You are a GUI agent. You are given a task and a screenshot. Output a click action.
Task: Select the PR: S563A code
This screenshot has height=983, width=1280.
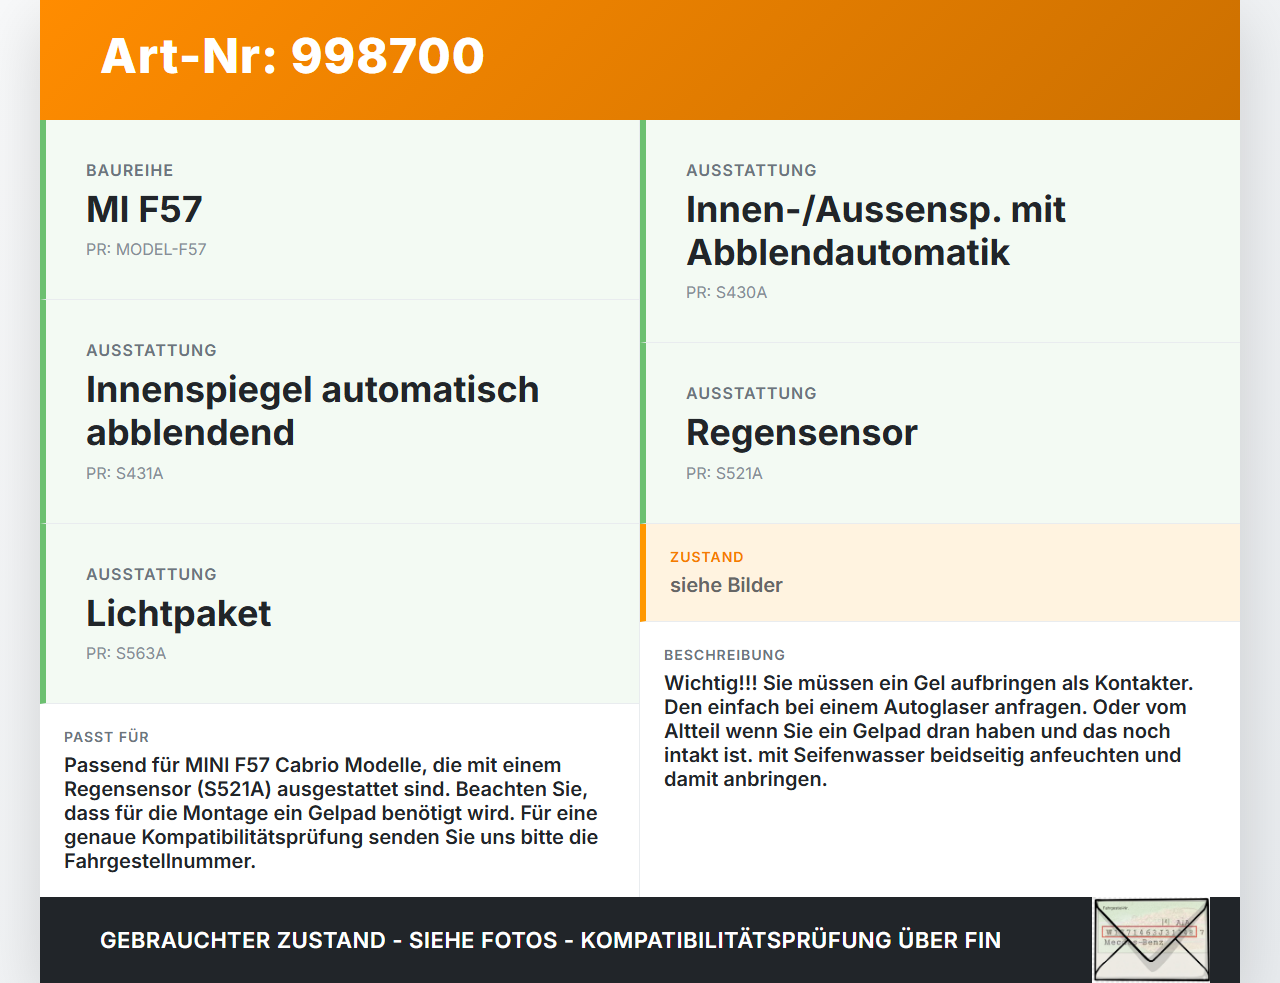126,653
